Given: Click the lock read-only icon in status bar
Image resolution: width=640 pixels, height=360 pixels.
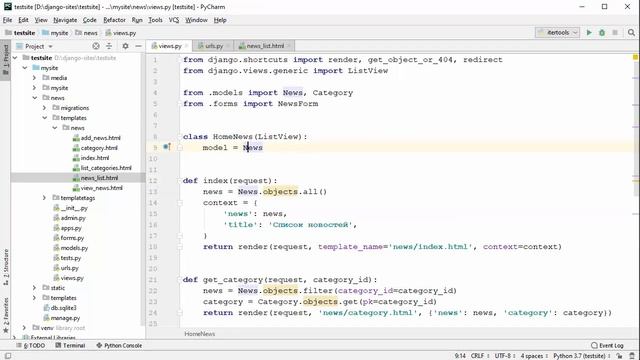Looking at the screenshot, I should tap(619, 356).
